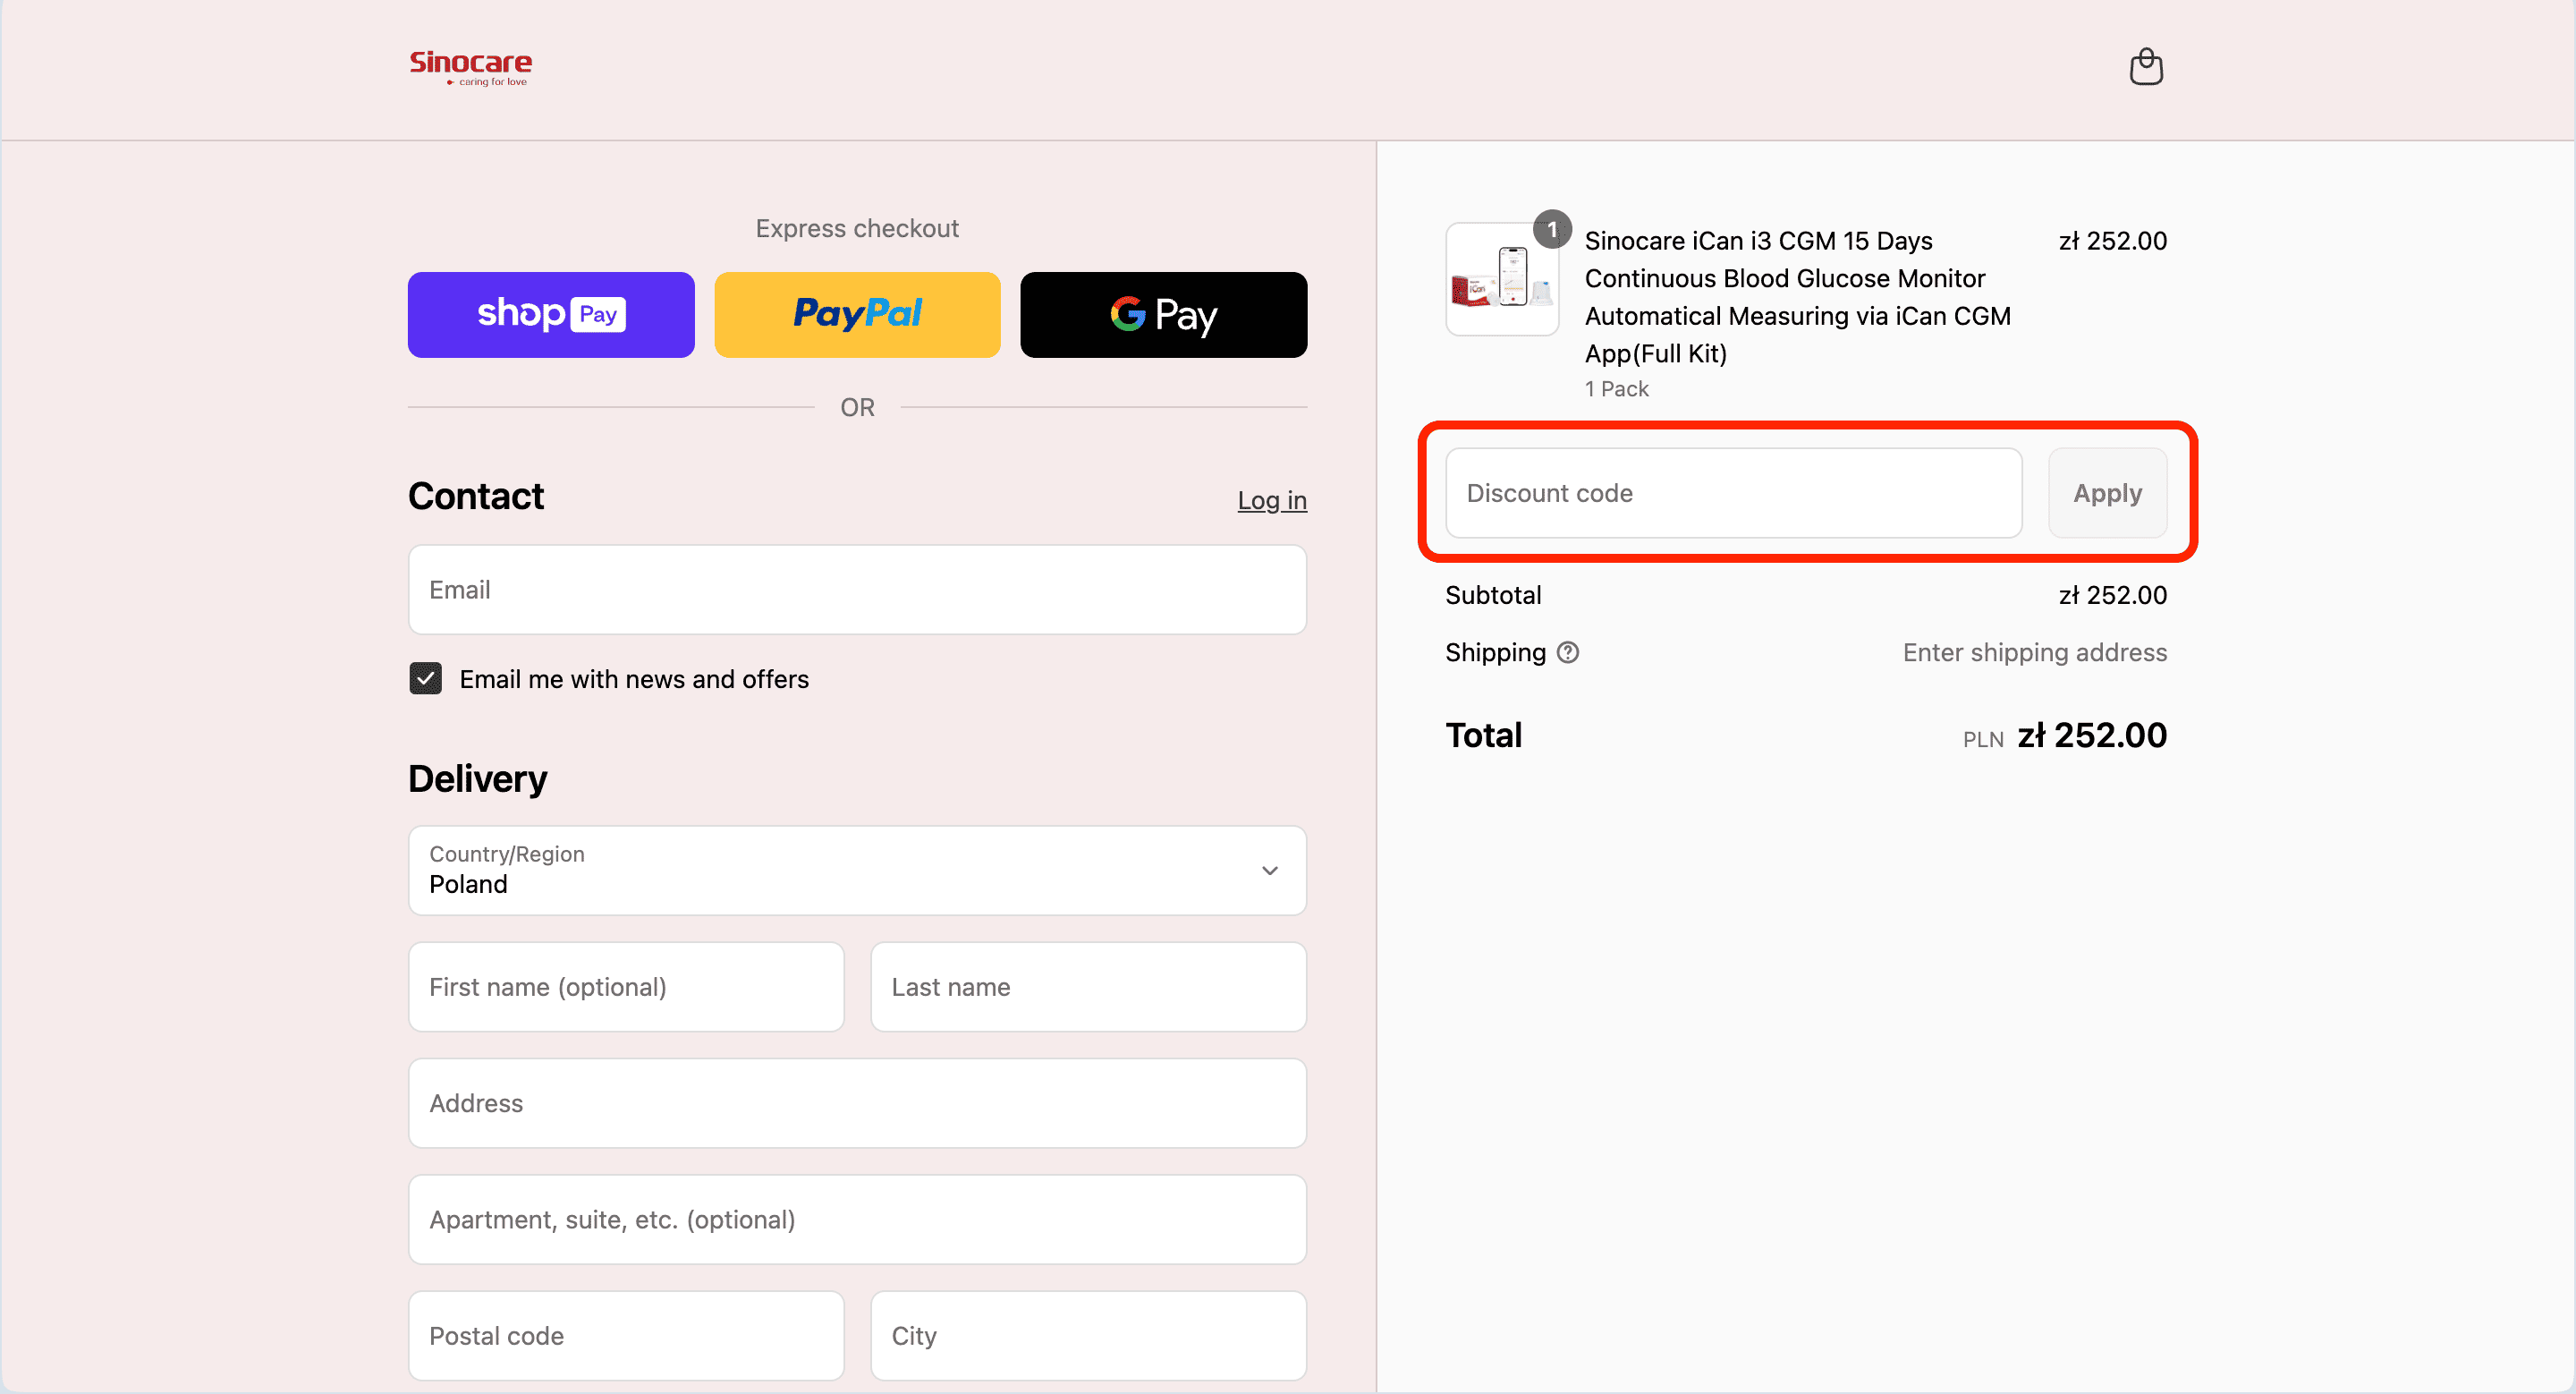
Task: Click the Sinocare iCan i3 CGM product title
Action: click(x=1797, y=297)
